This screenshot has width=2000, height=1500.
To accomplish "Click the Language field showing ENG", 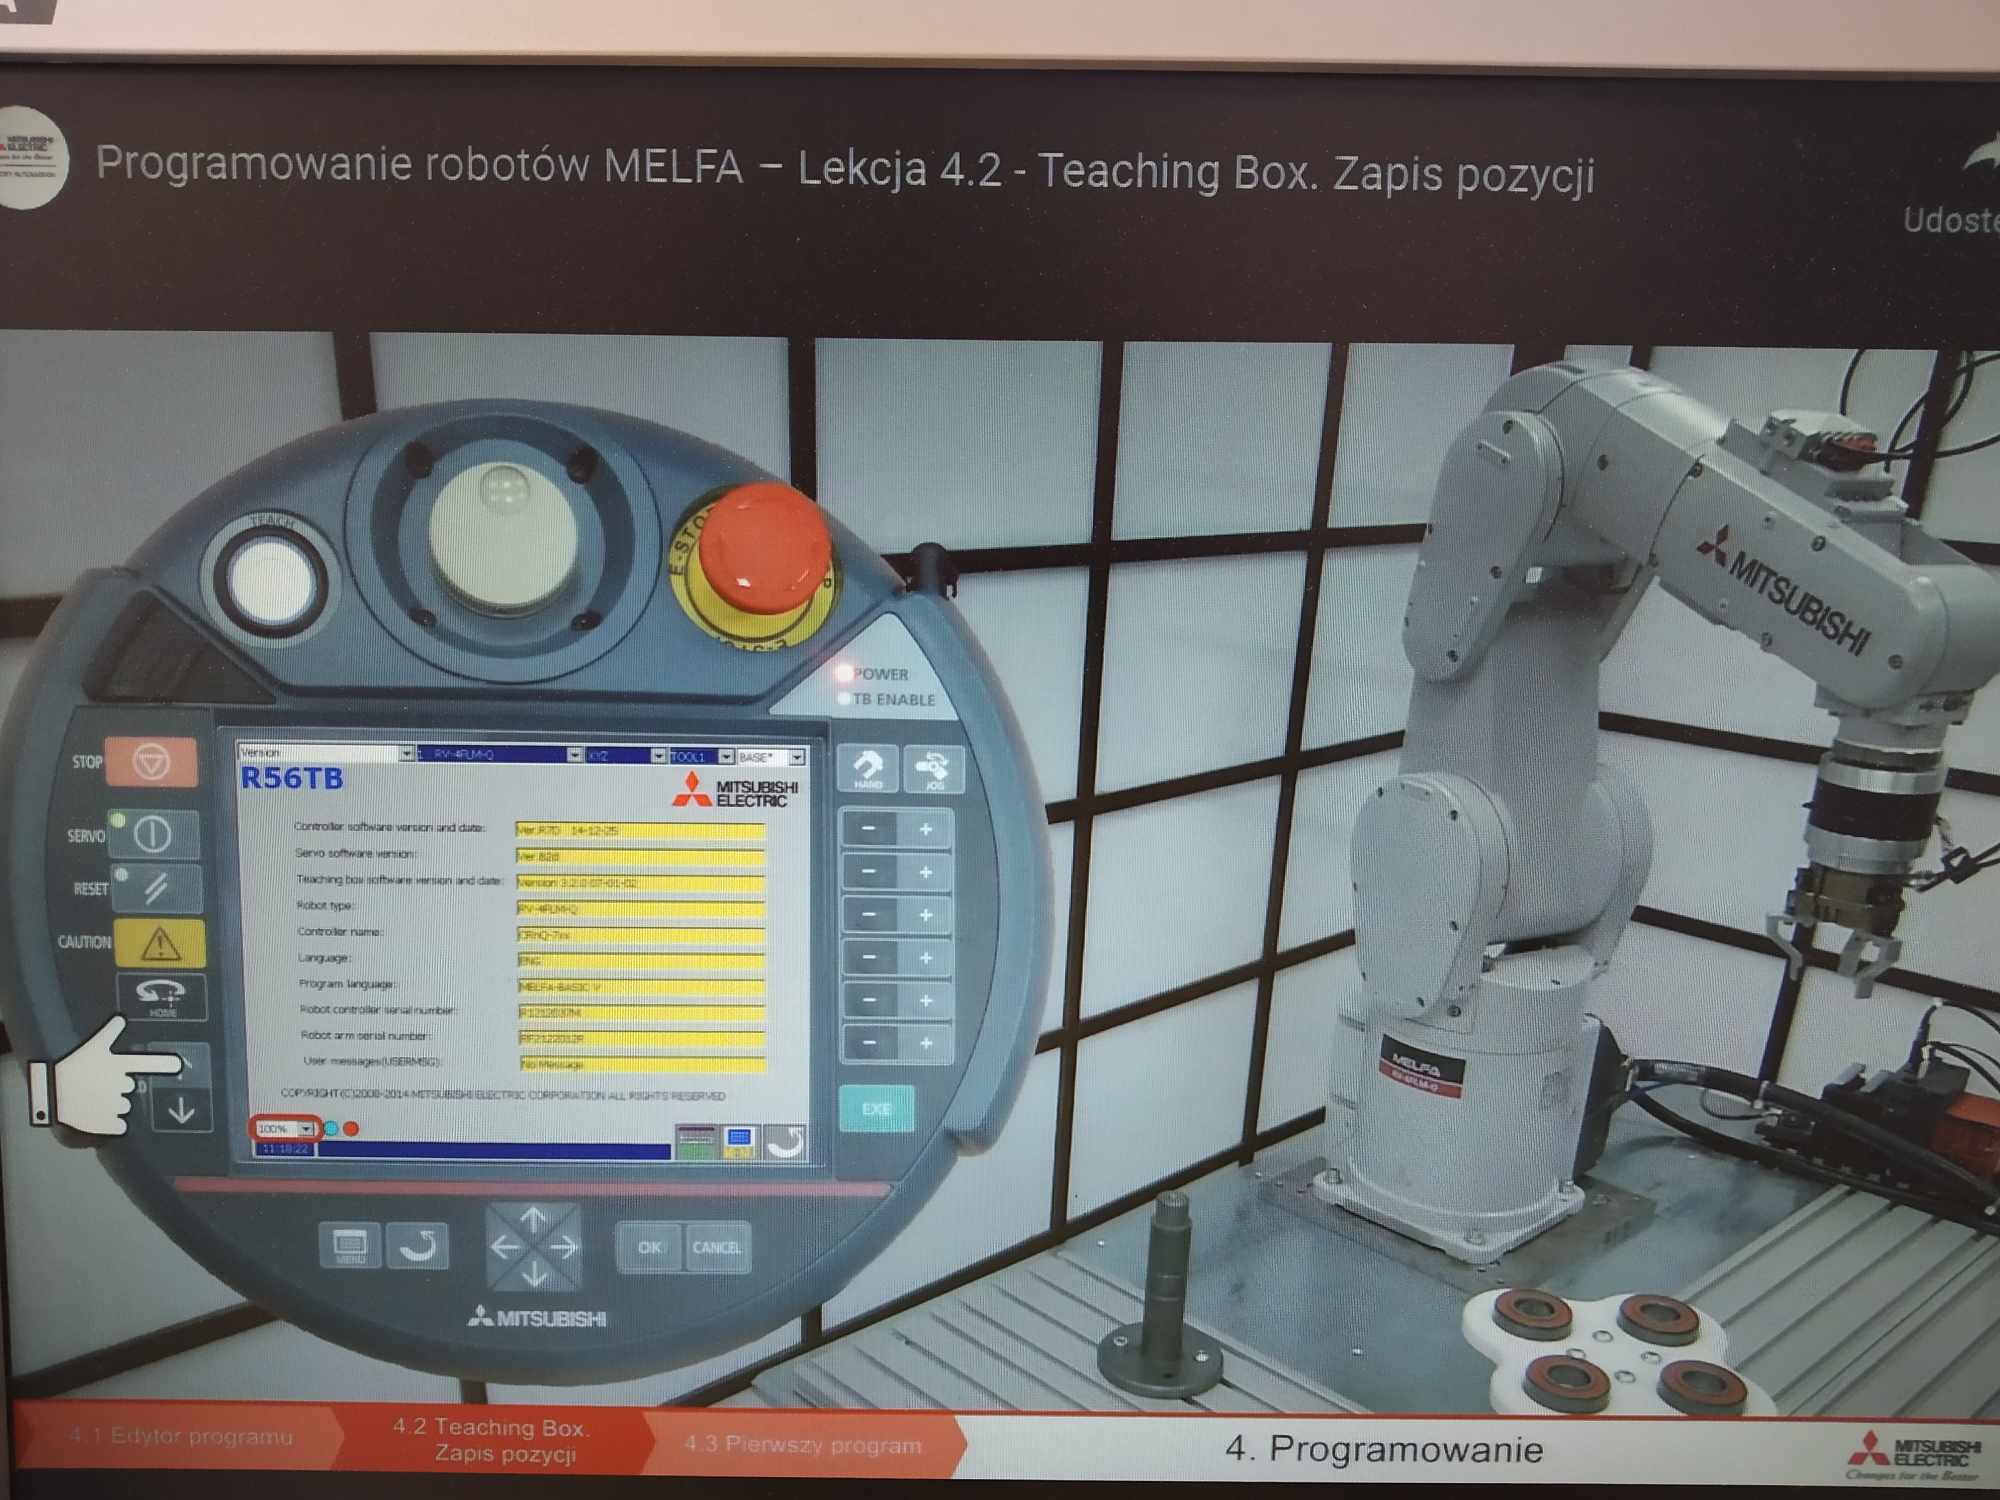I will coord(641,960).
